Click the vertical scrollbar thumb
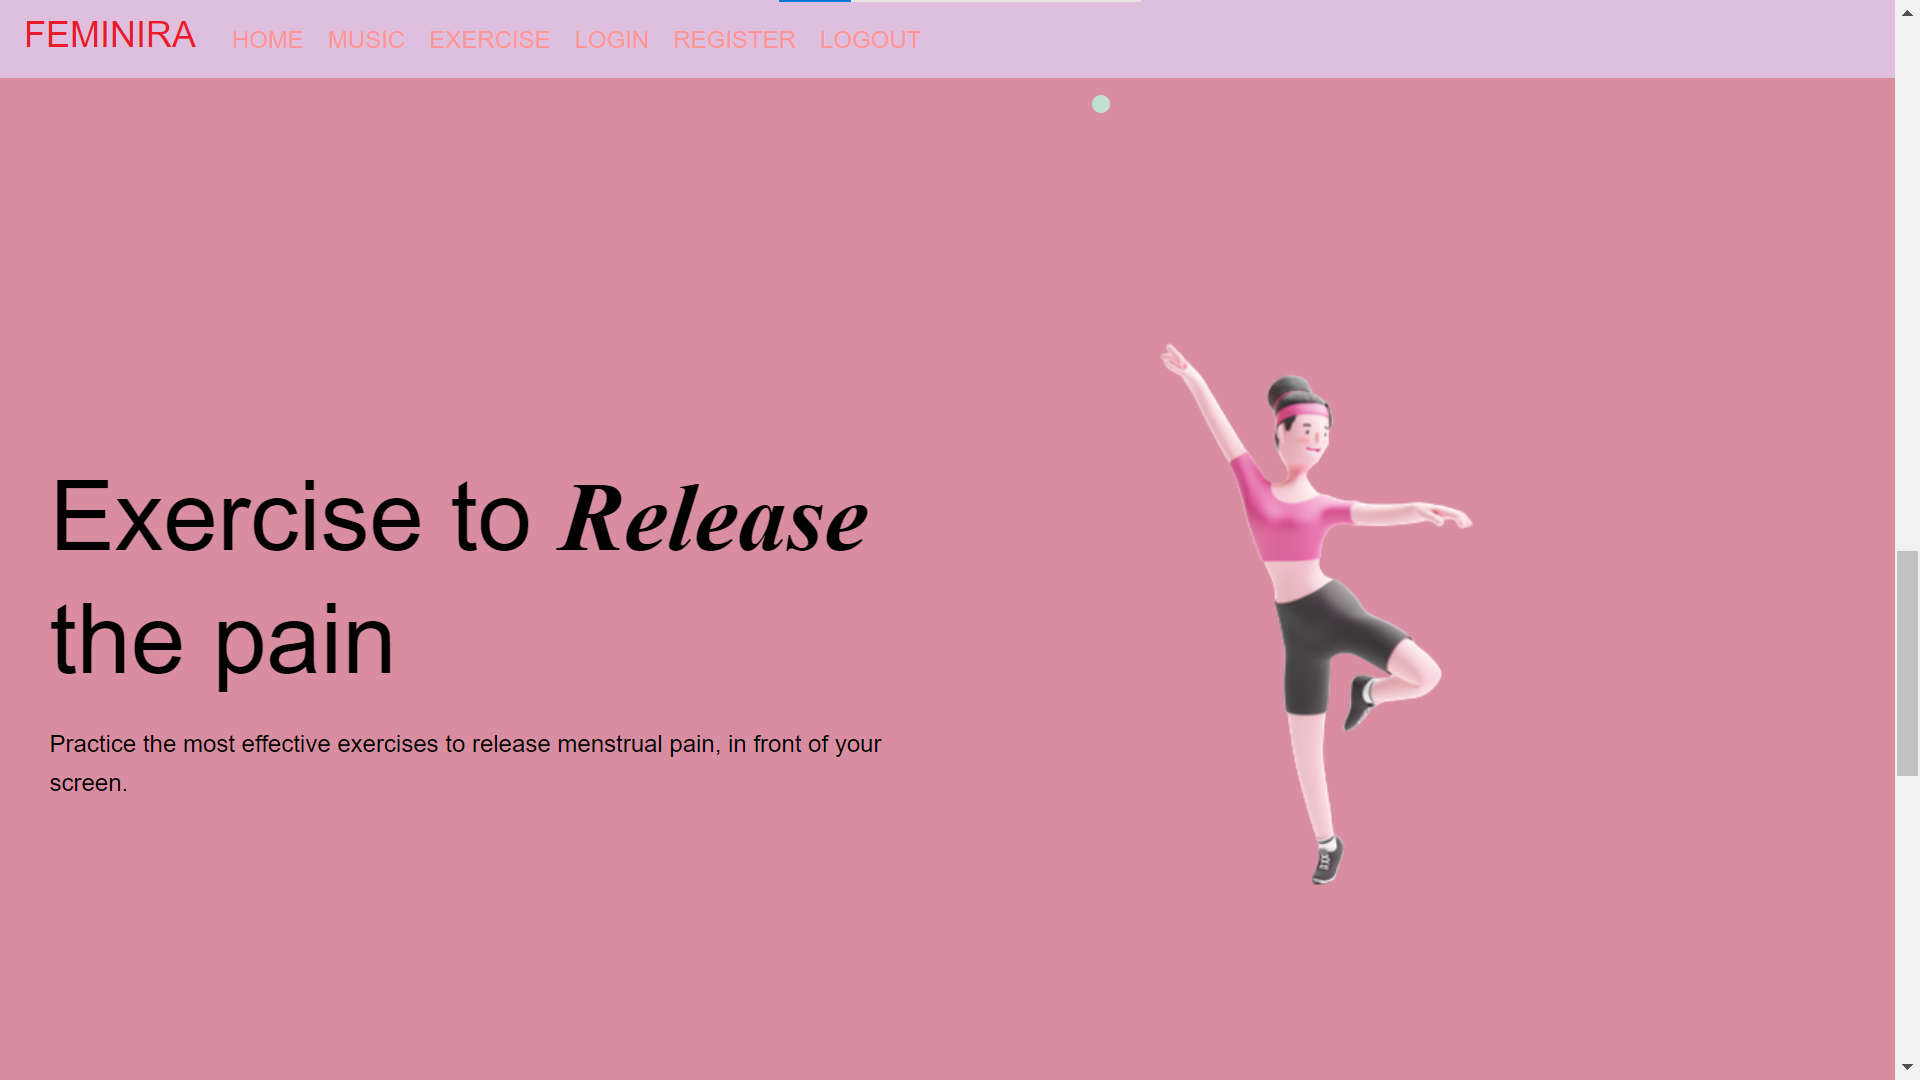 click(1907, 662)
